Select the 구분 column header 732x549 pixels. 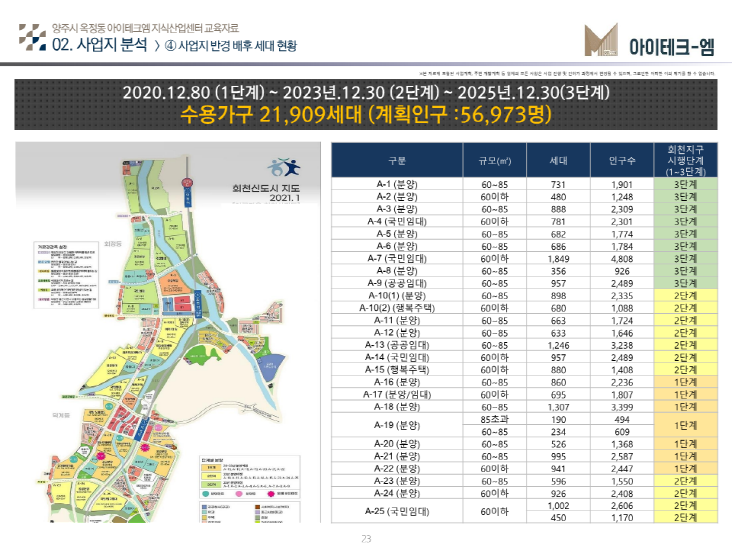click(397, 159)
